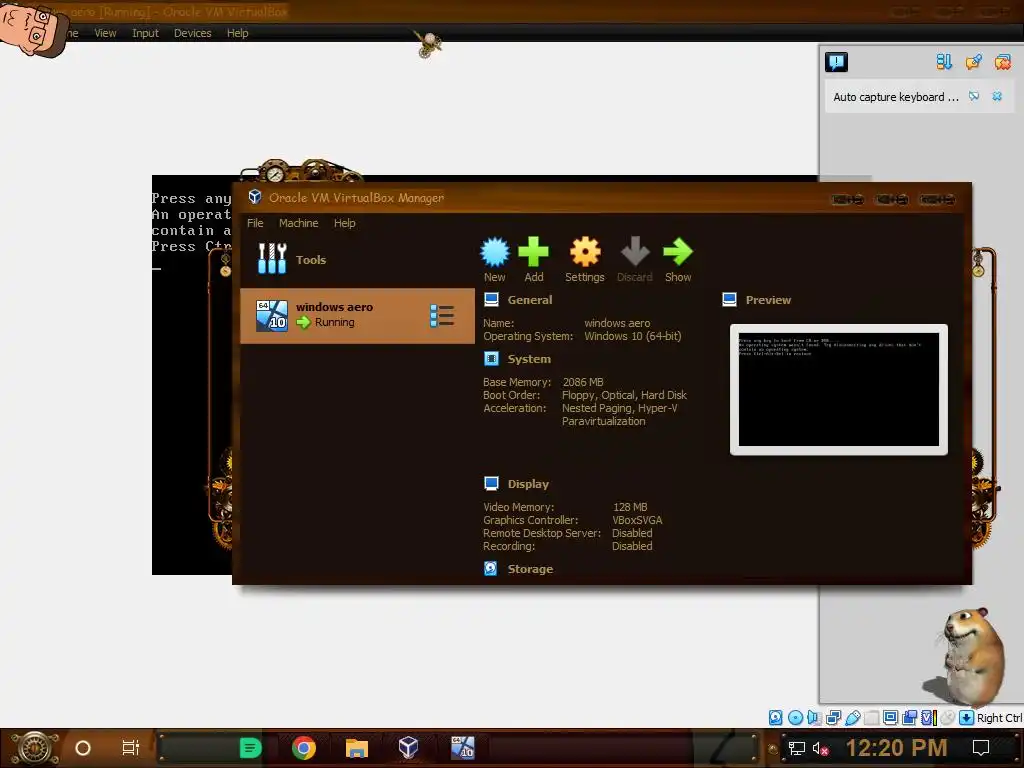This screenshot has width=1024, height=768.
Task: Click the network adapters status icon
Action: 833,718
